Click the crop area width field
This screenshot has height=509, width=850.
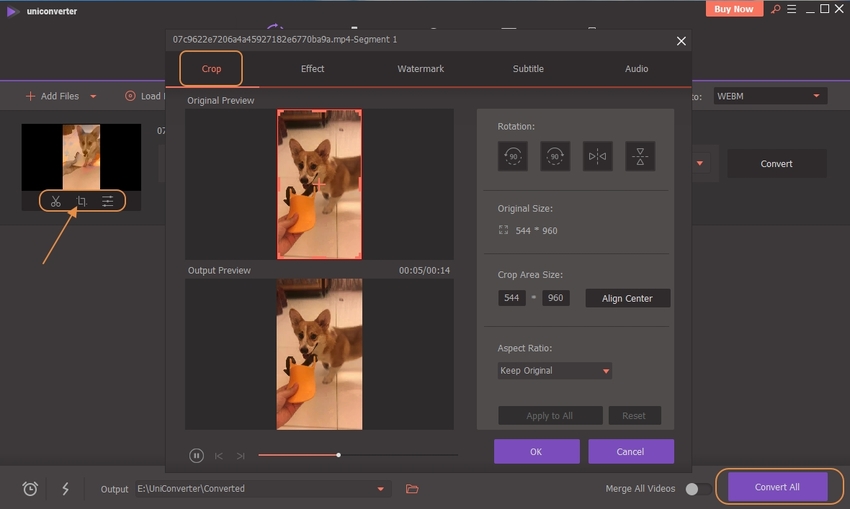pos(512,298)
